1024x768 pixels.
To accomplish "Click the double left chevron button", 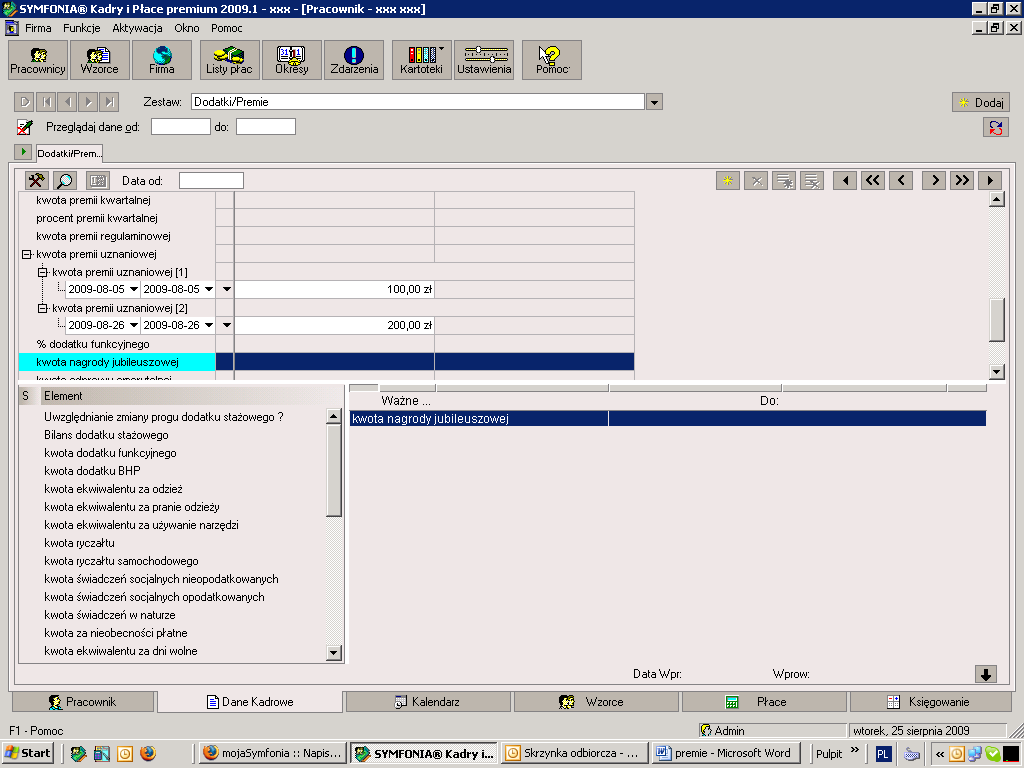I will click(873, 181).
